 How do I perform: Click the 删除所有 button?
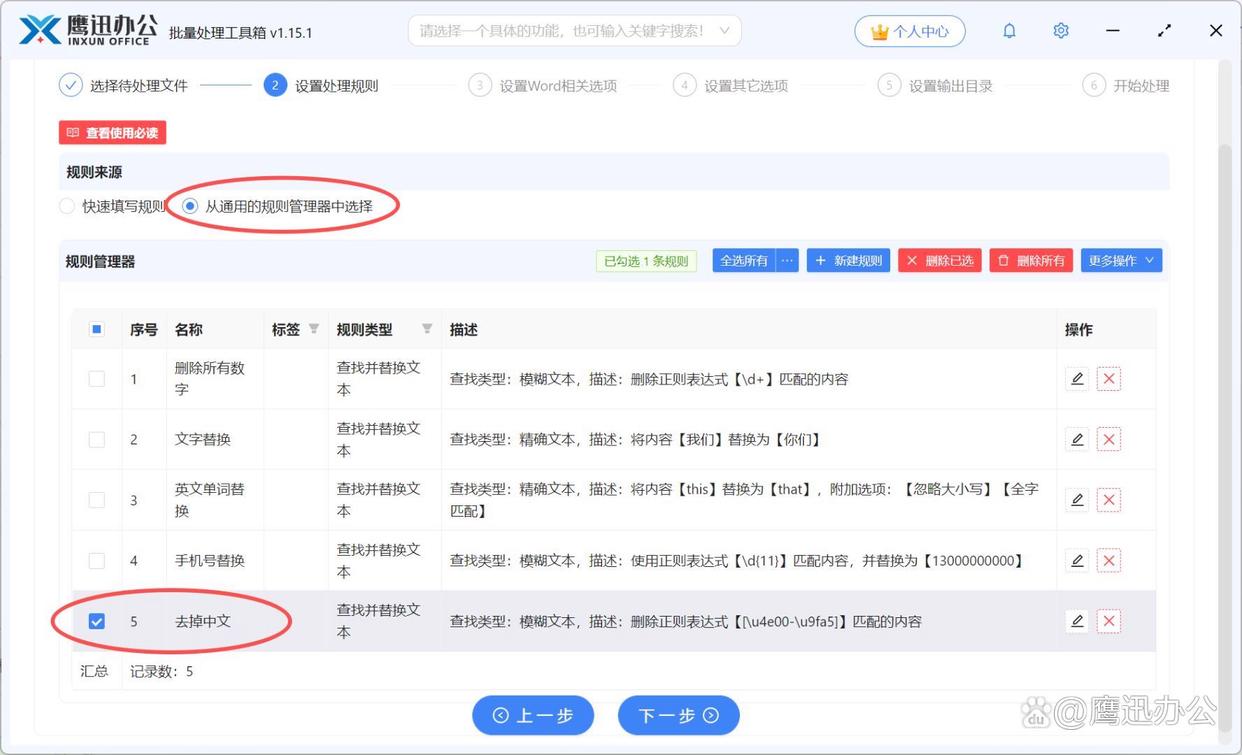pos(1031,261)
